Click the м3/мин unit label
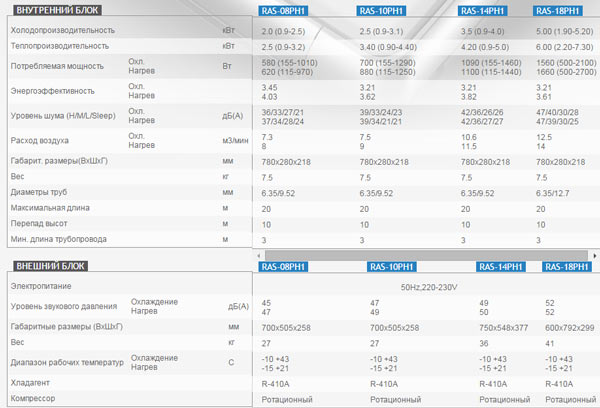Viewport: 600px width, 408px height. point(235,140)
